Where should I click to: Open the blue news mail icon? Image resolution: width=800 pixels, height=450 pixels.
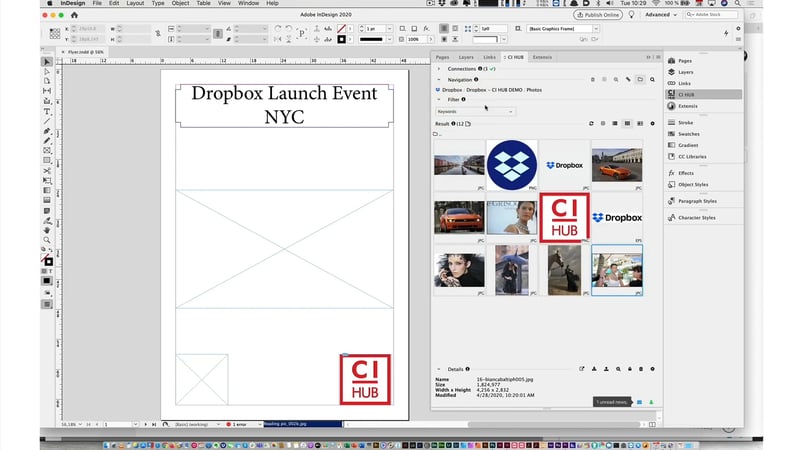(639, 403)
